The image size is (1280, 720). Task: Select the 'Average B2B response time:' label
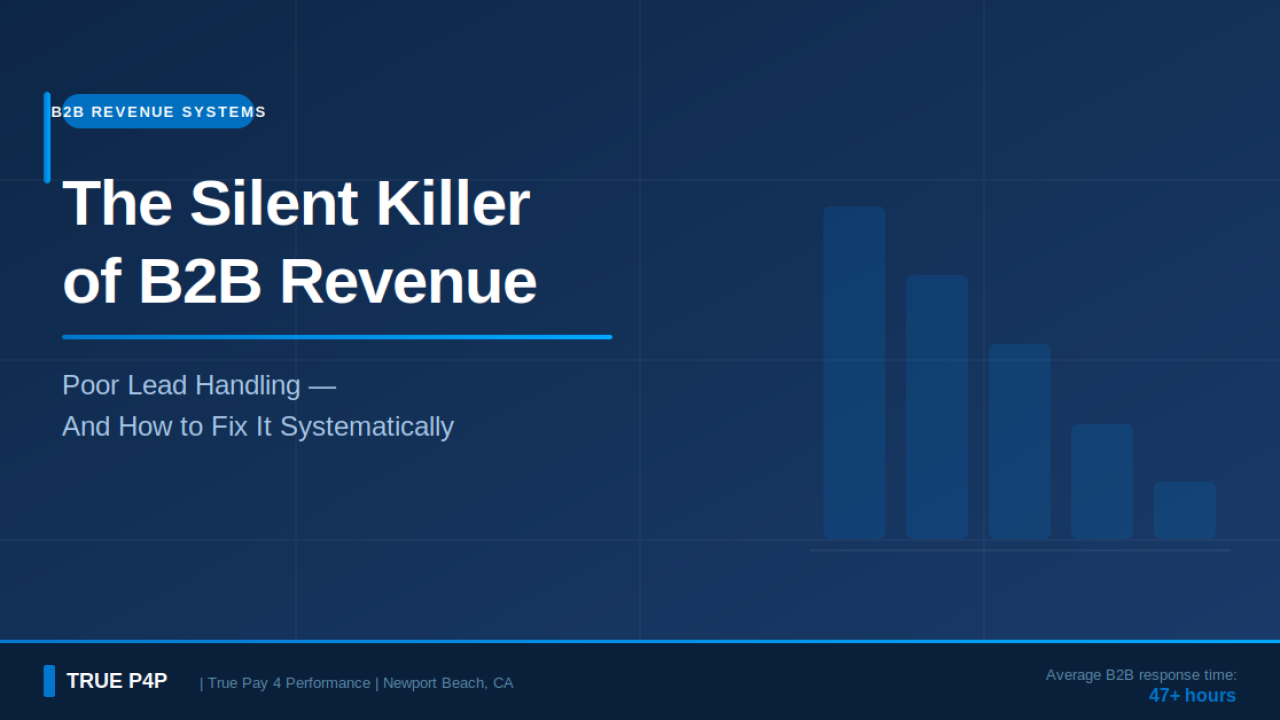[x=1141, y=675]
